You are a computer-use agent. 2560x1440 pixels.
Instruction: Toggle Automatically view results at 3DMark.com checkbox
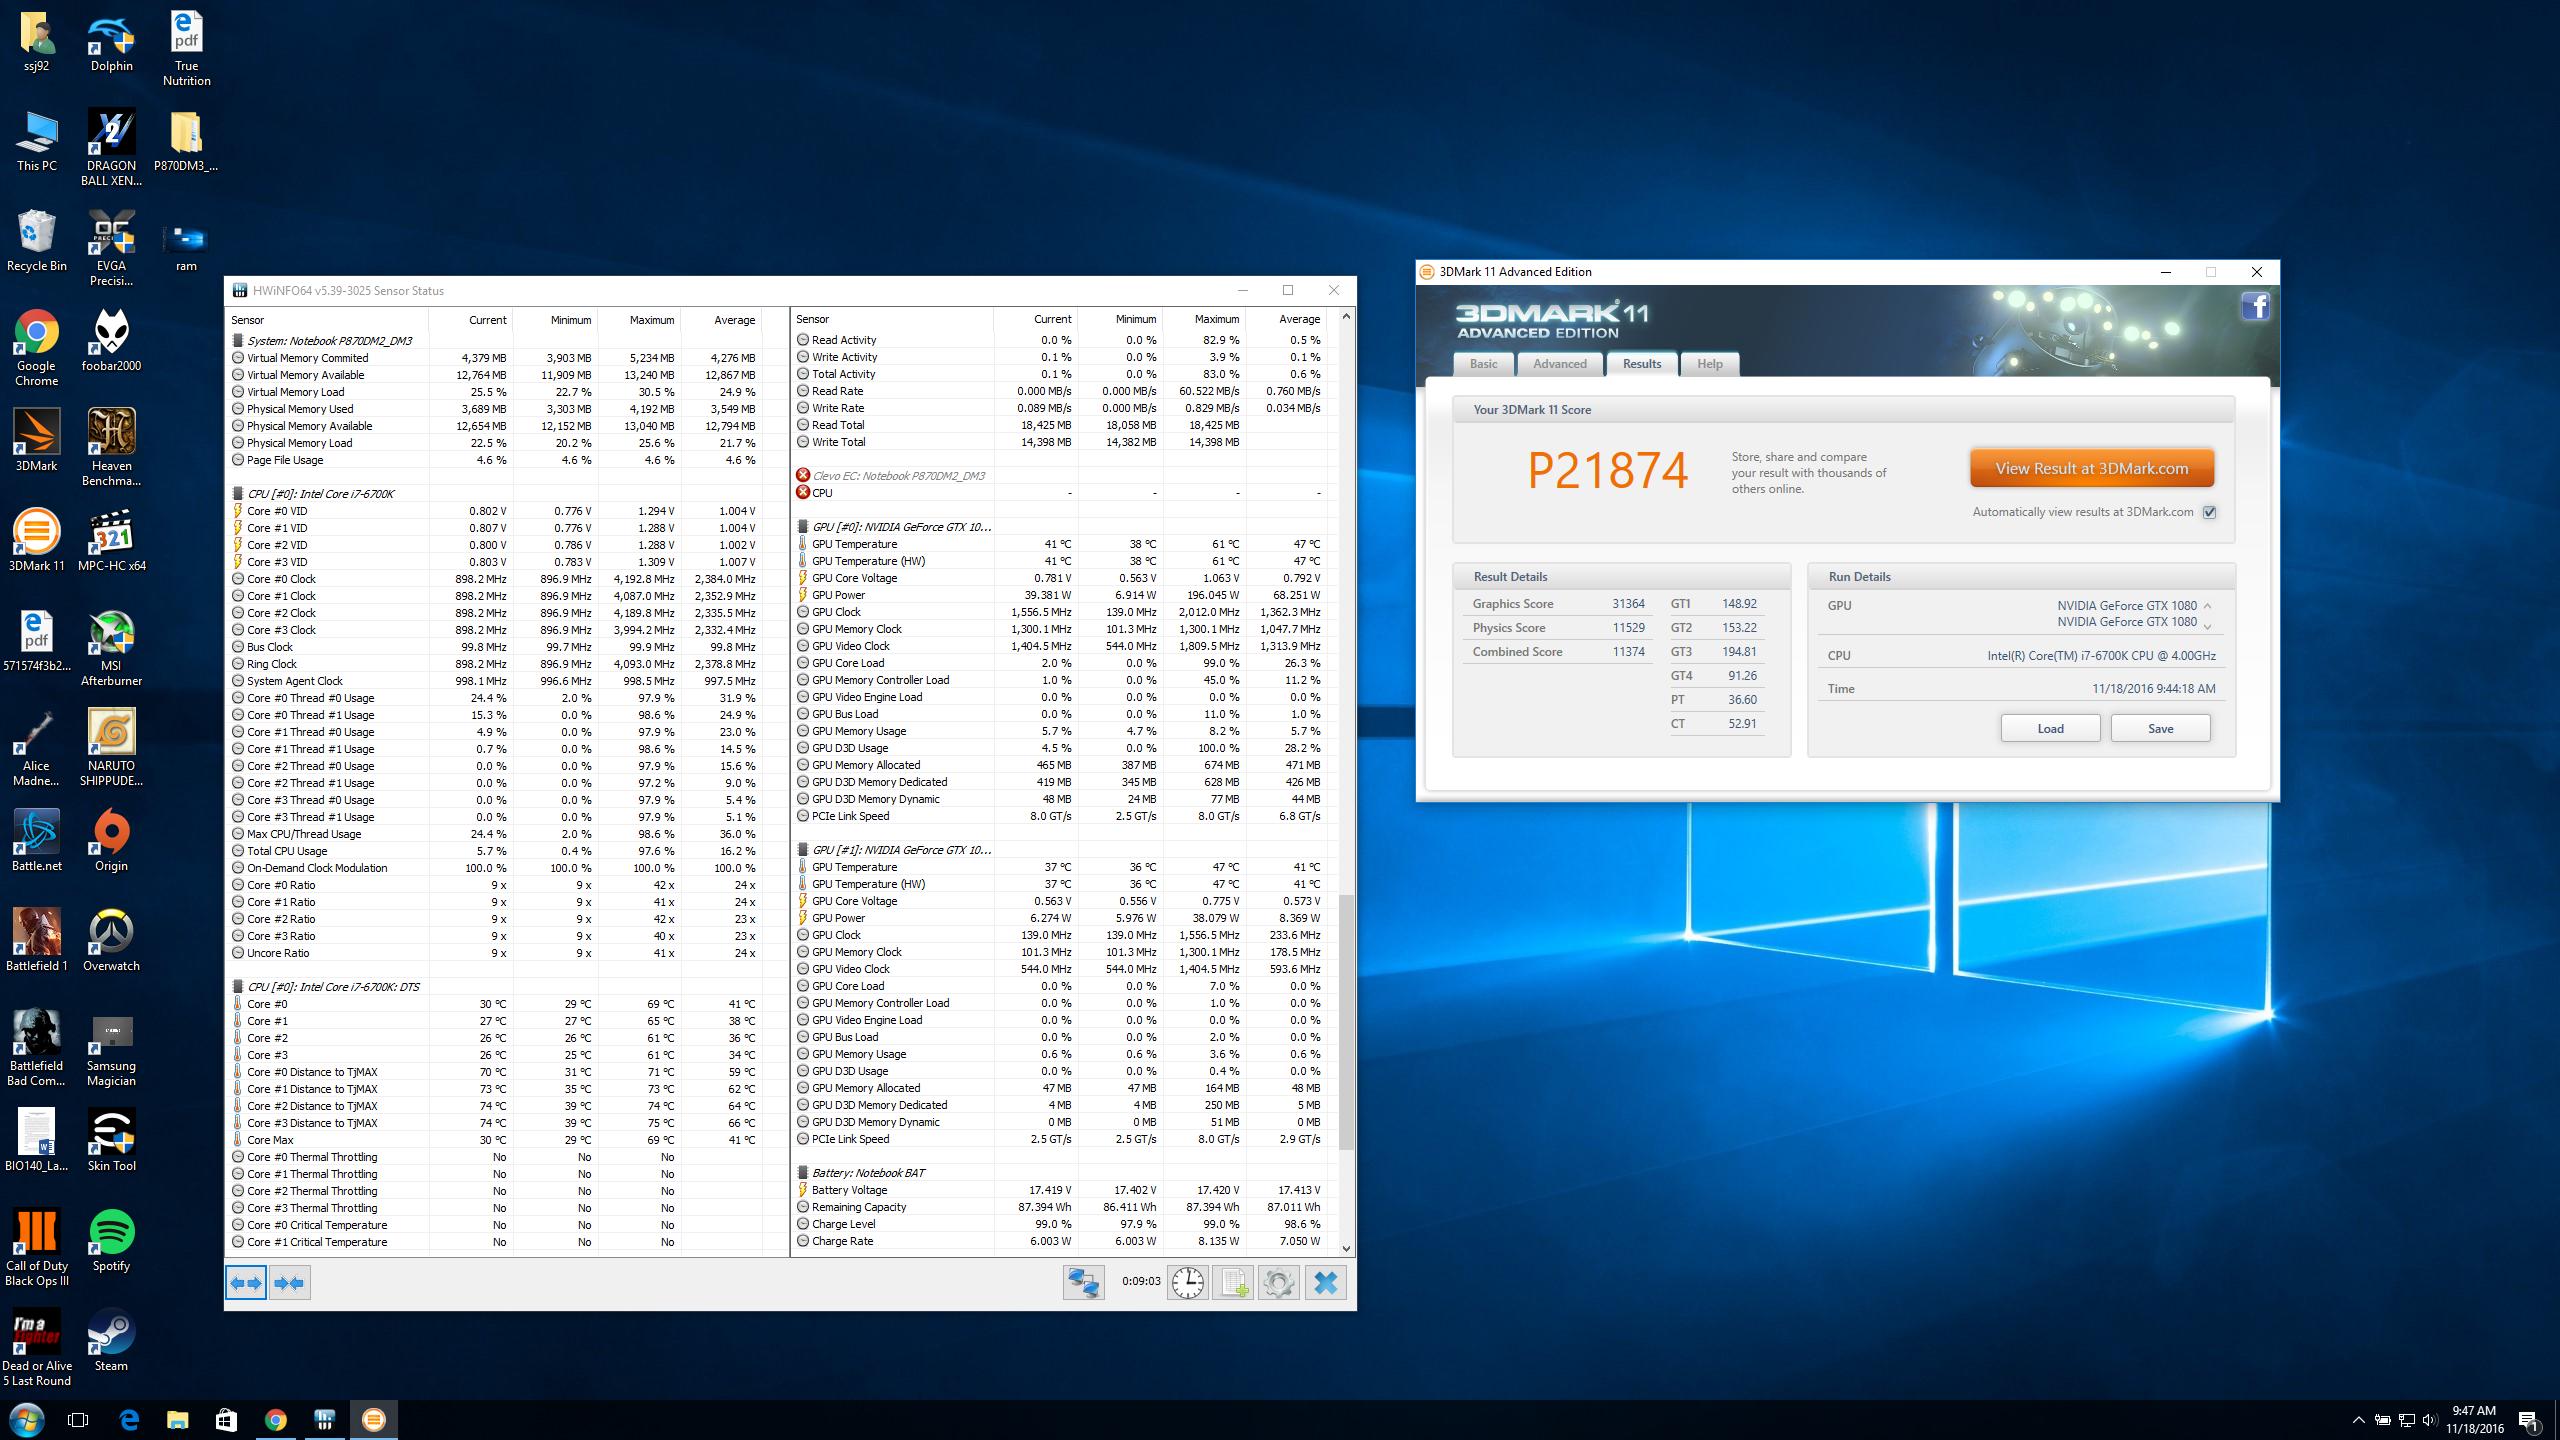pos(2210,512)
